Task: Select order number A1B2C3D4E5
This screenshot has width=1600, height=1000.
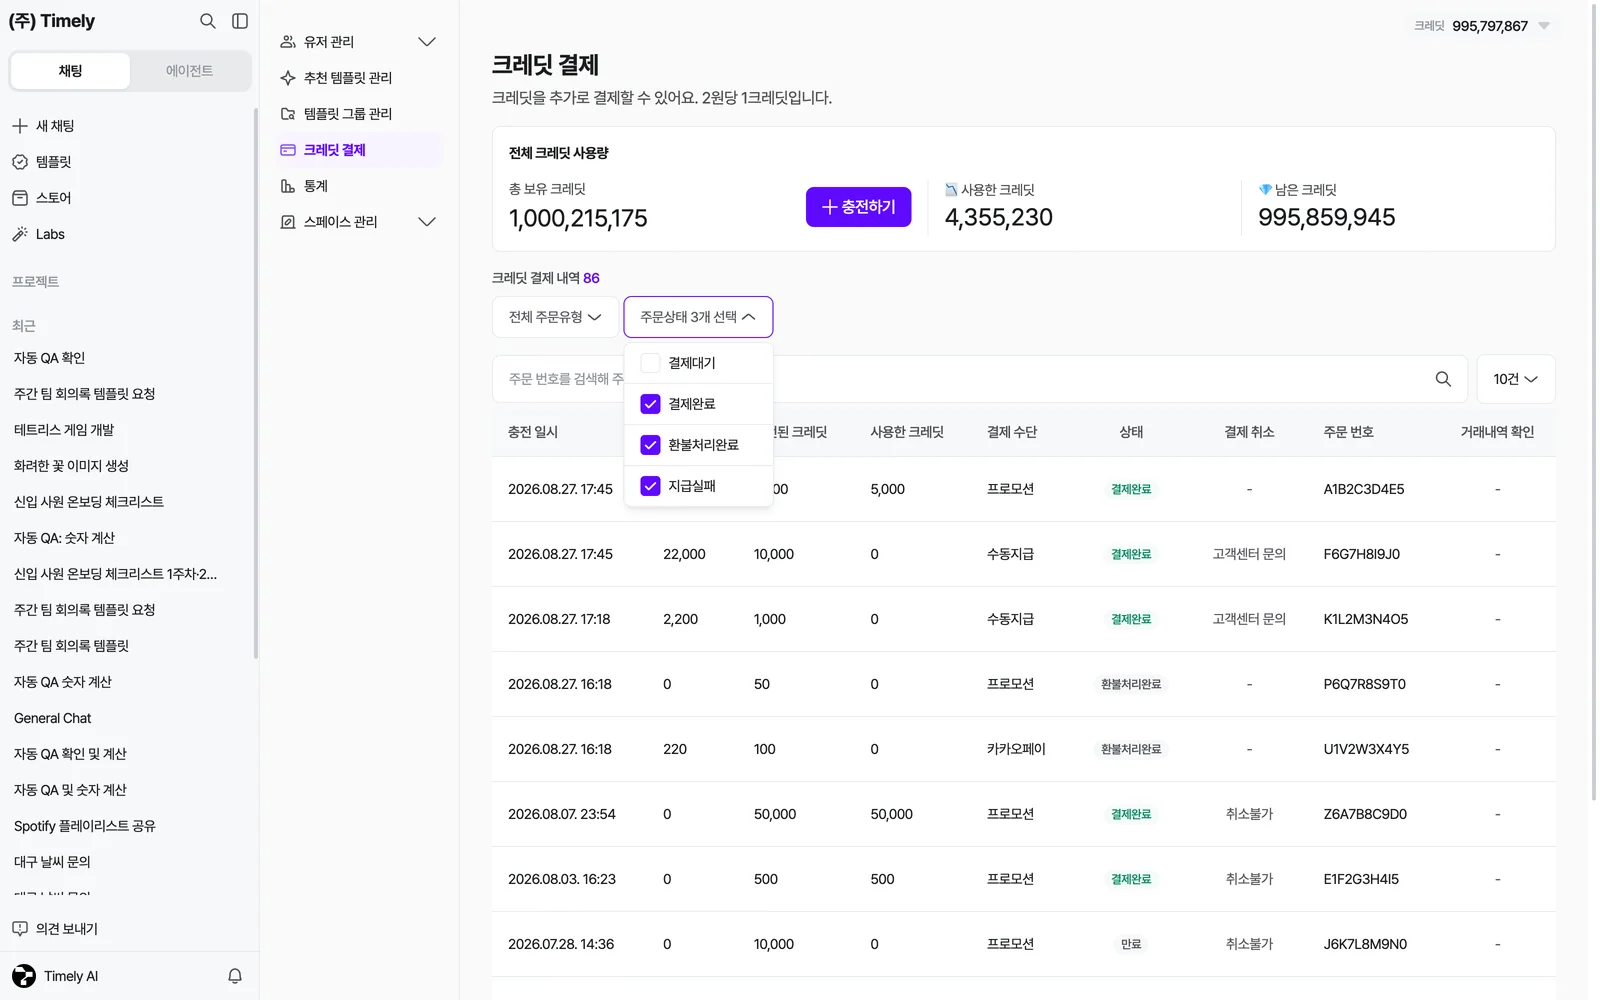Action: pyautogui.click(x=1364, y=489)
